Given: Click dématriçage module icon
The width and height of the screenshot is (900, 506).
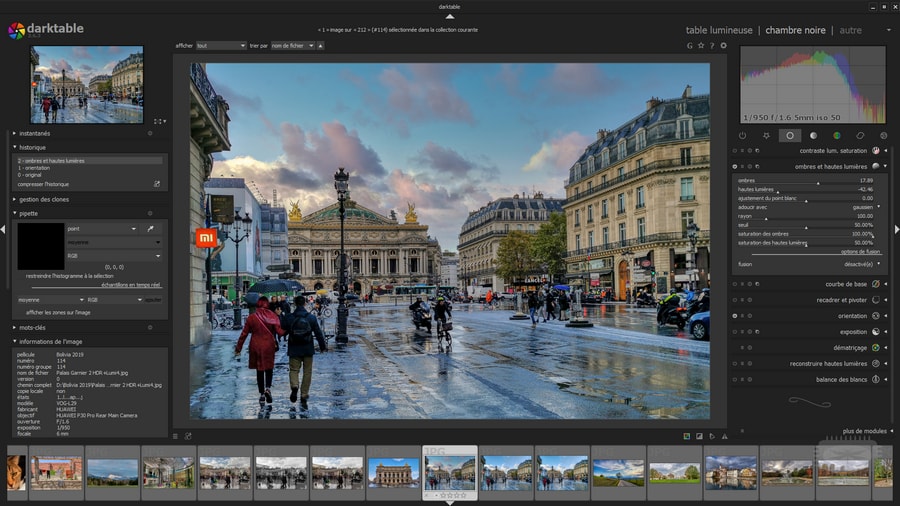Looking at the screenshot, I should click(875, 348).
